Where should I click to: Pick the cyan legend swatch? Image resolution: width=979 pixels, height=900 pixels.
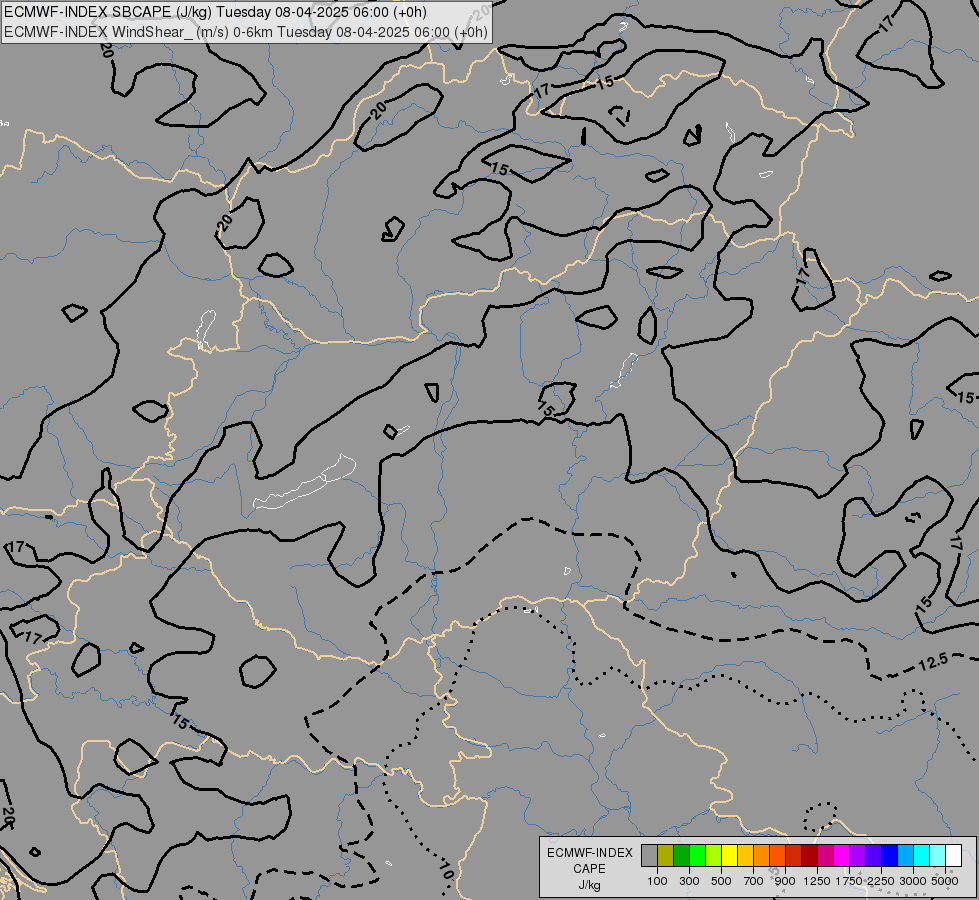(922, 856)
